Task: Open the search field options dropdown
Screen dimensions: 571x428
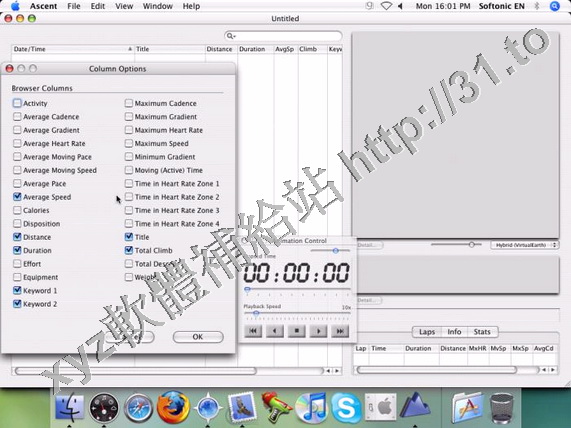Action: point(231,36)
